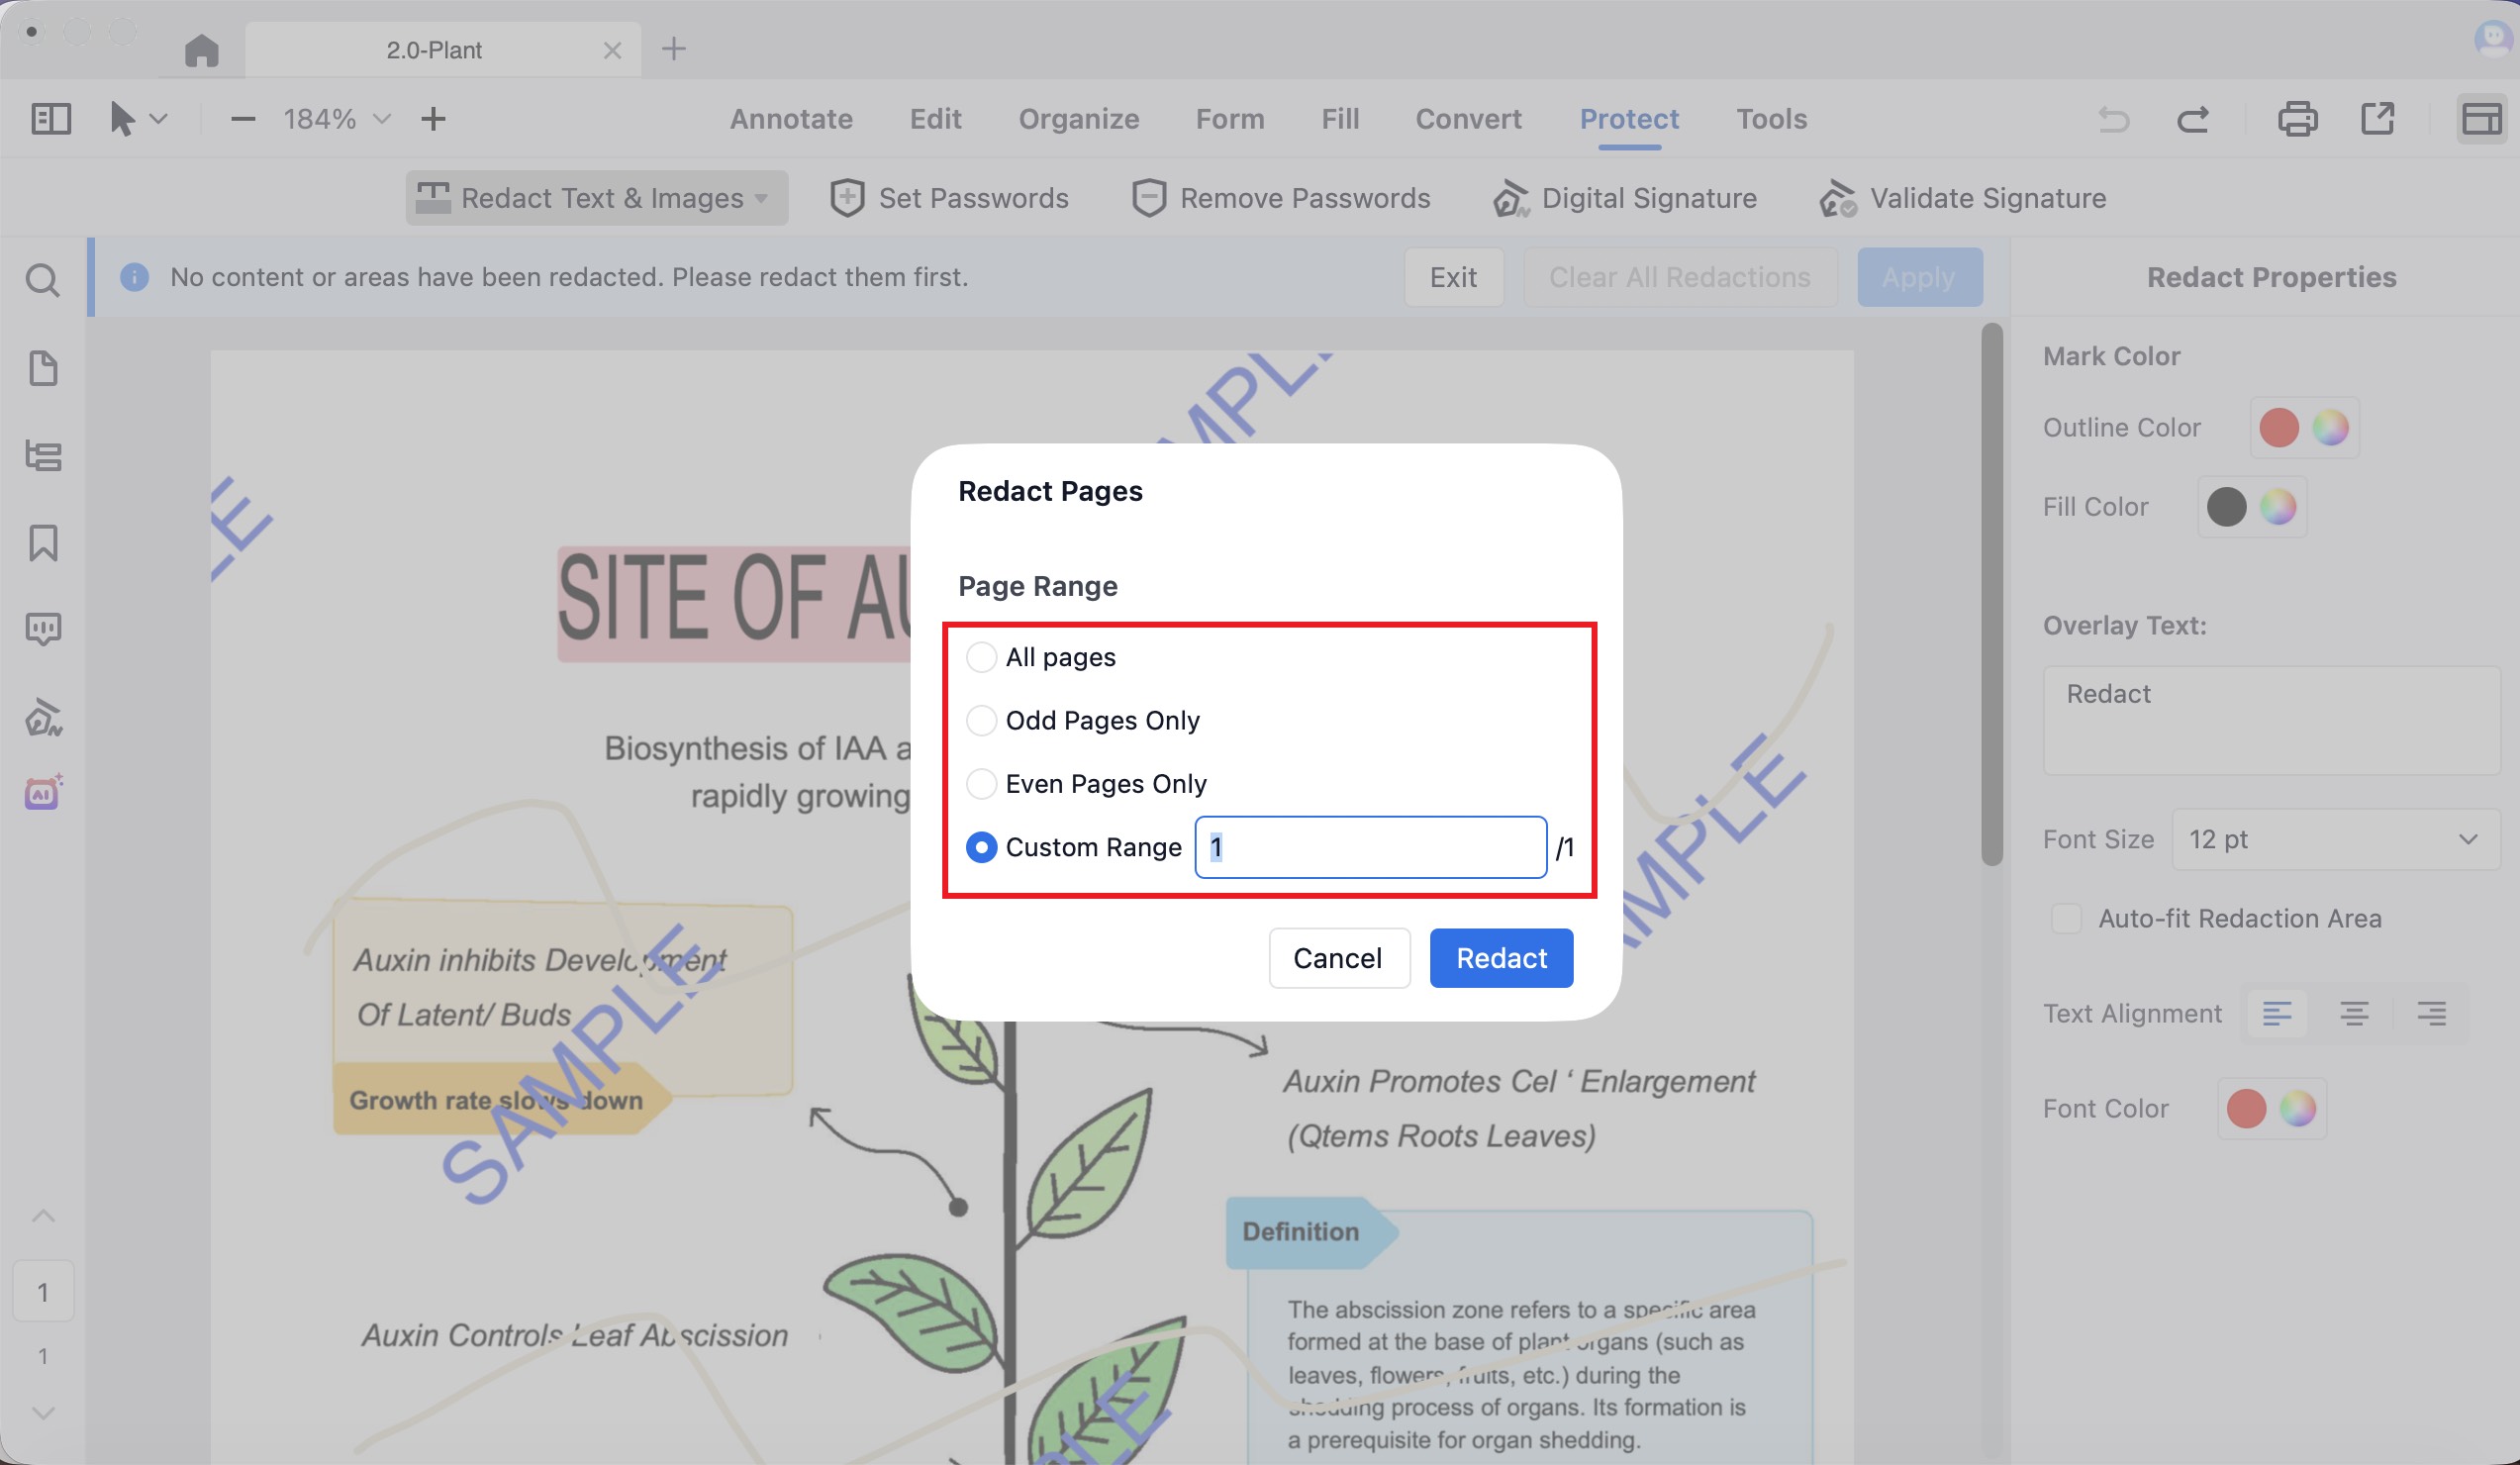
Task: Toggle the right properties panel icon
Action: click(x=2481, y=119)
